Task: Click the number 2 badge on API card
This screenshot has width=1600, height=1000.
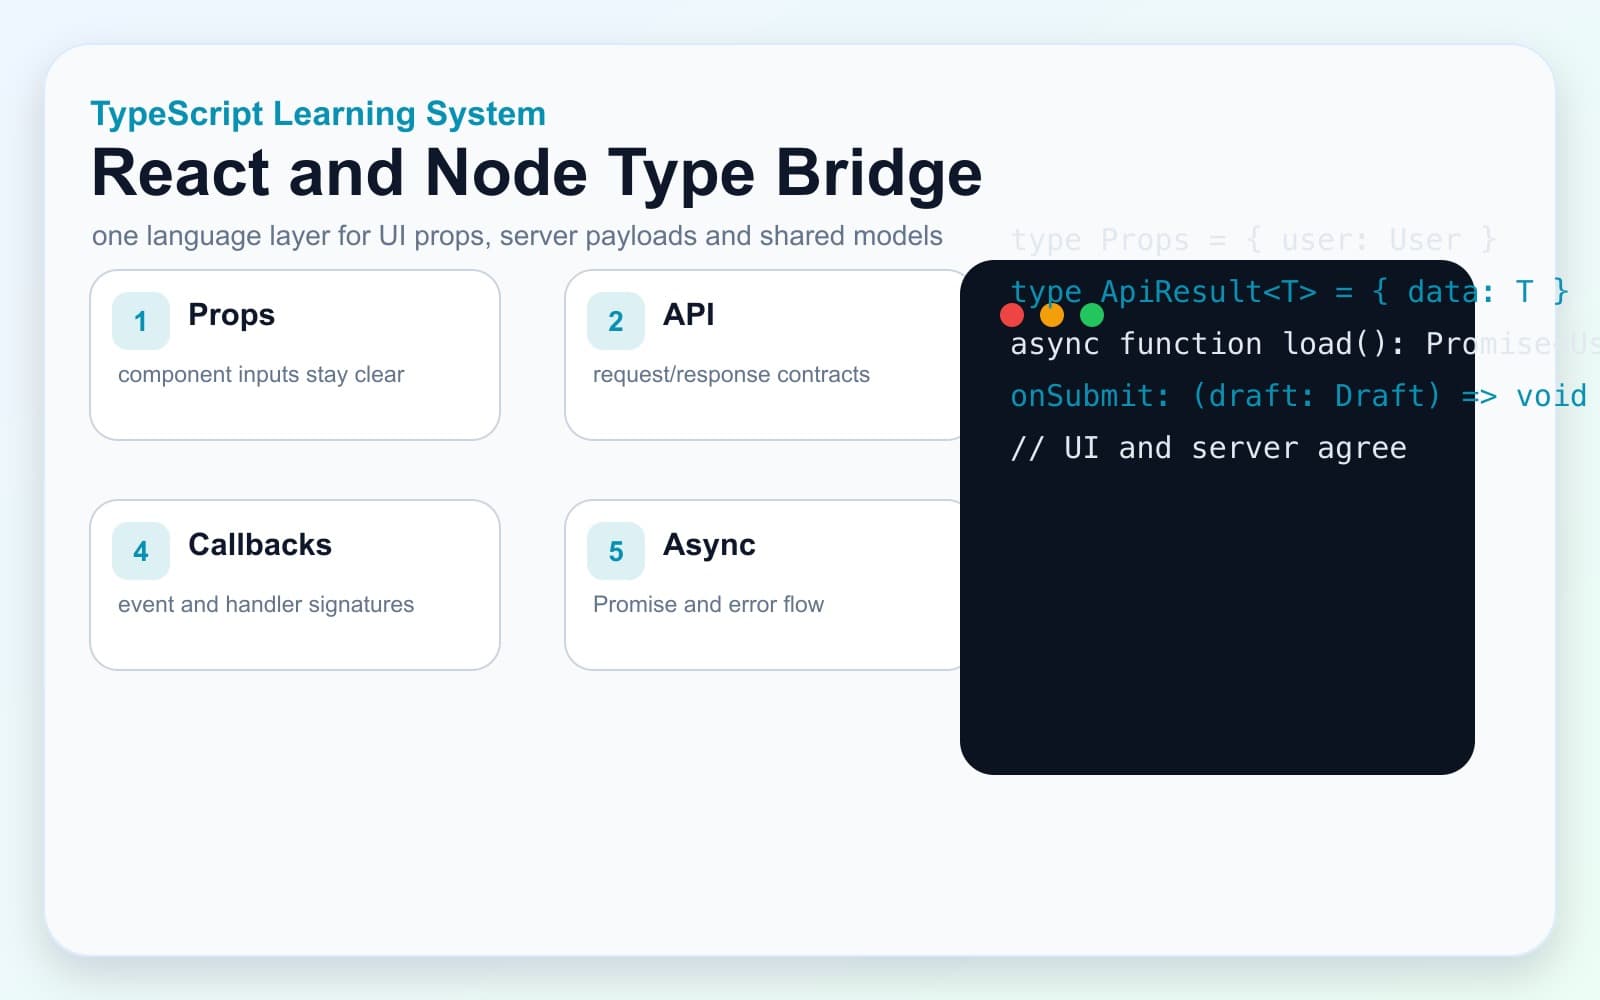Action: [x=616, y=321]
